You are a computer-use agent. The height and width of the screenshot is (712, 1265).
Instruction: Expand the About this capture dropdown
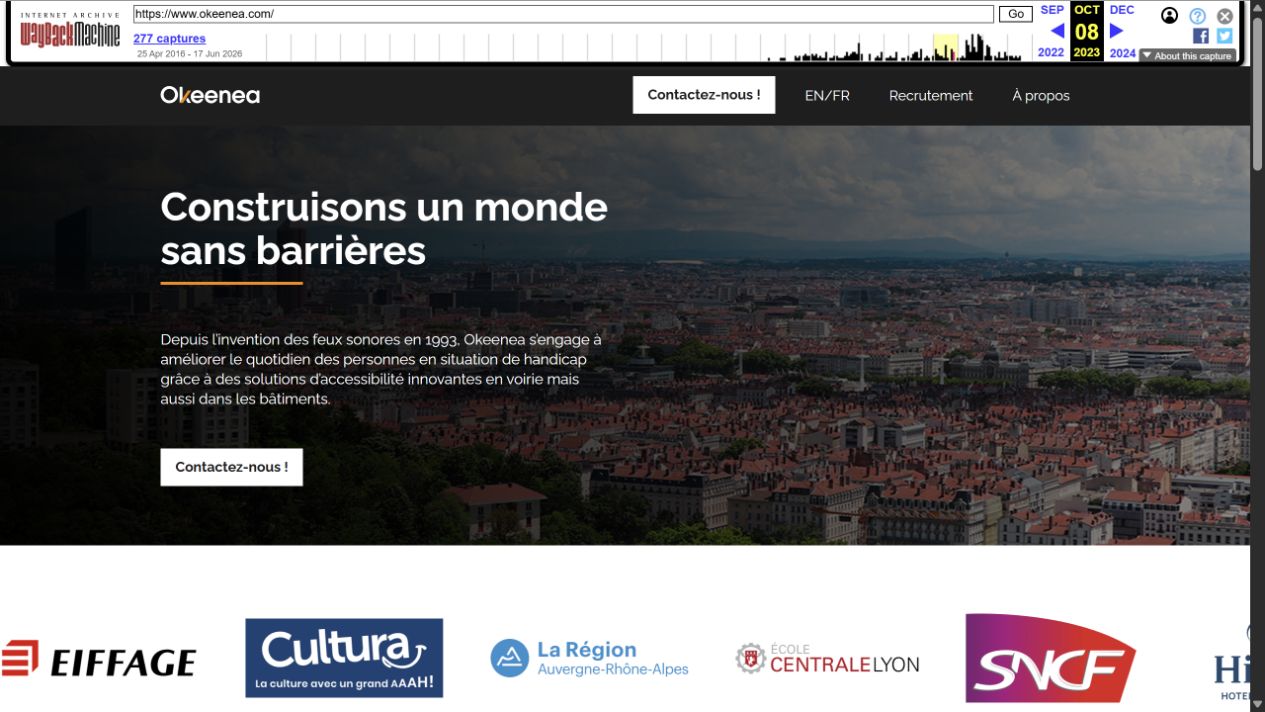[1187, 56]
